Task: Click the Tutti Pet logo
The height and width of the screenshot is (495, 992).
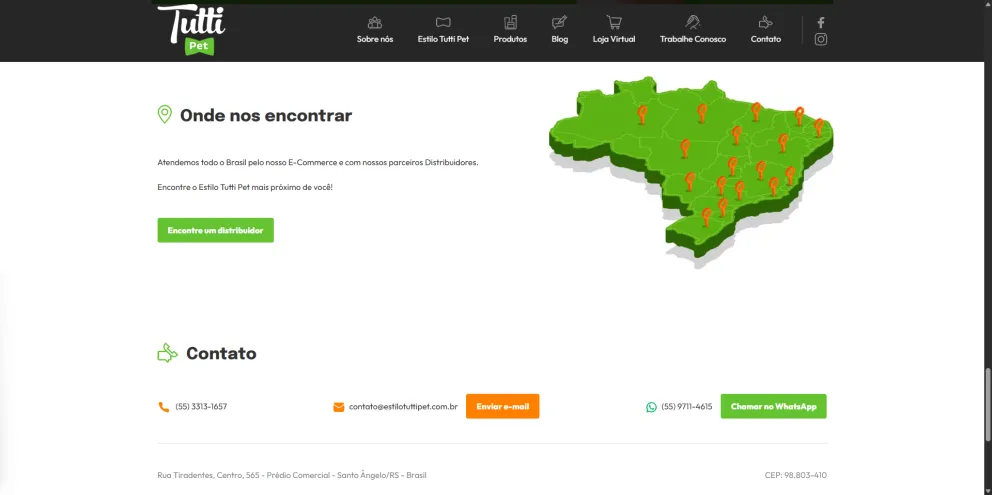Action: click(x=191, y=30)
